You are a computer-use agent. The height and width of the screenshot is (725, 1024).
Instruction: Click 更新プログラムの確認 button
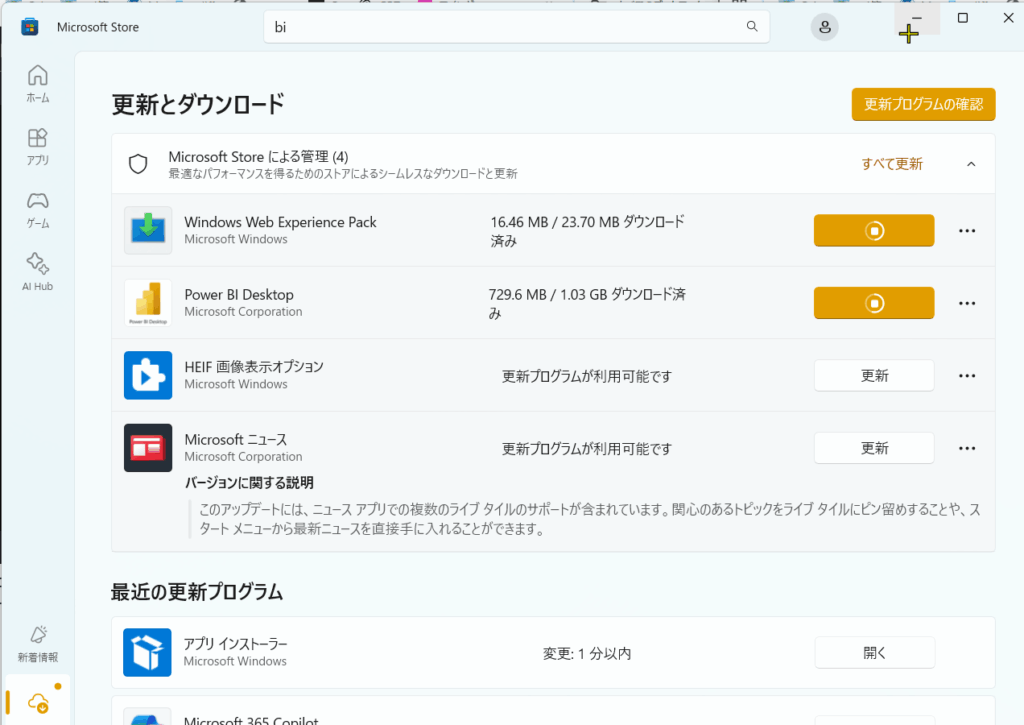923,105
